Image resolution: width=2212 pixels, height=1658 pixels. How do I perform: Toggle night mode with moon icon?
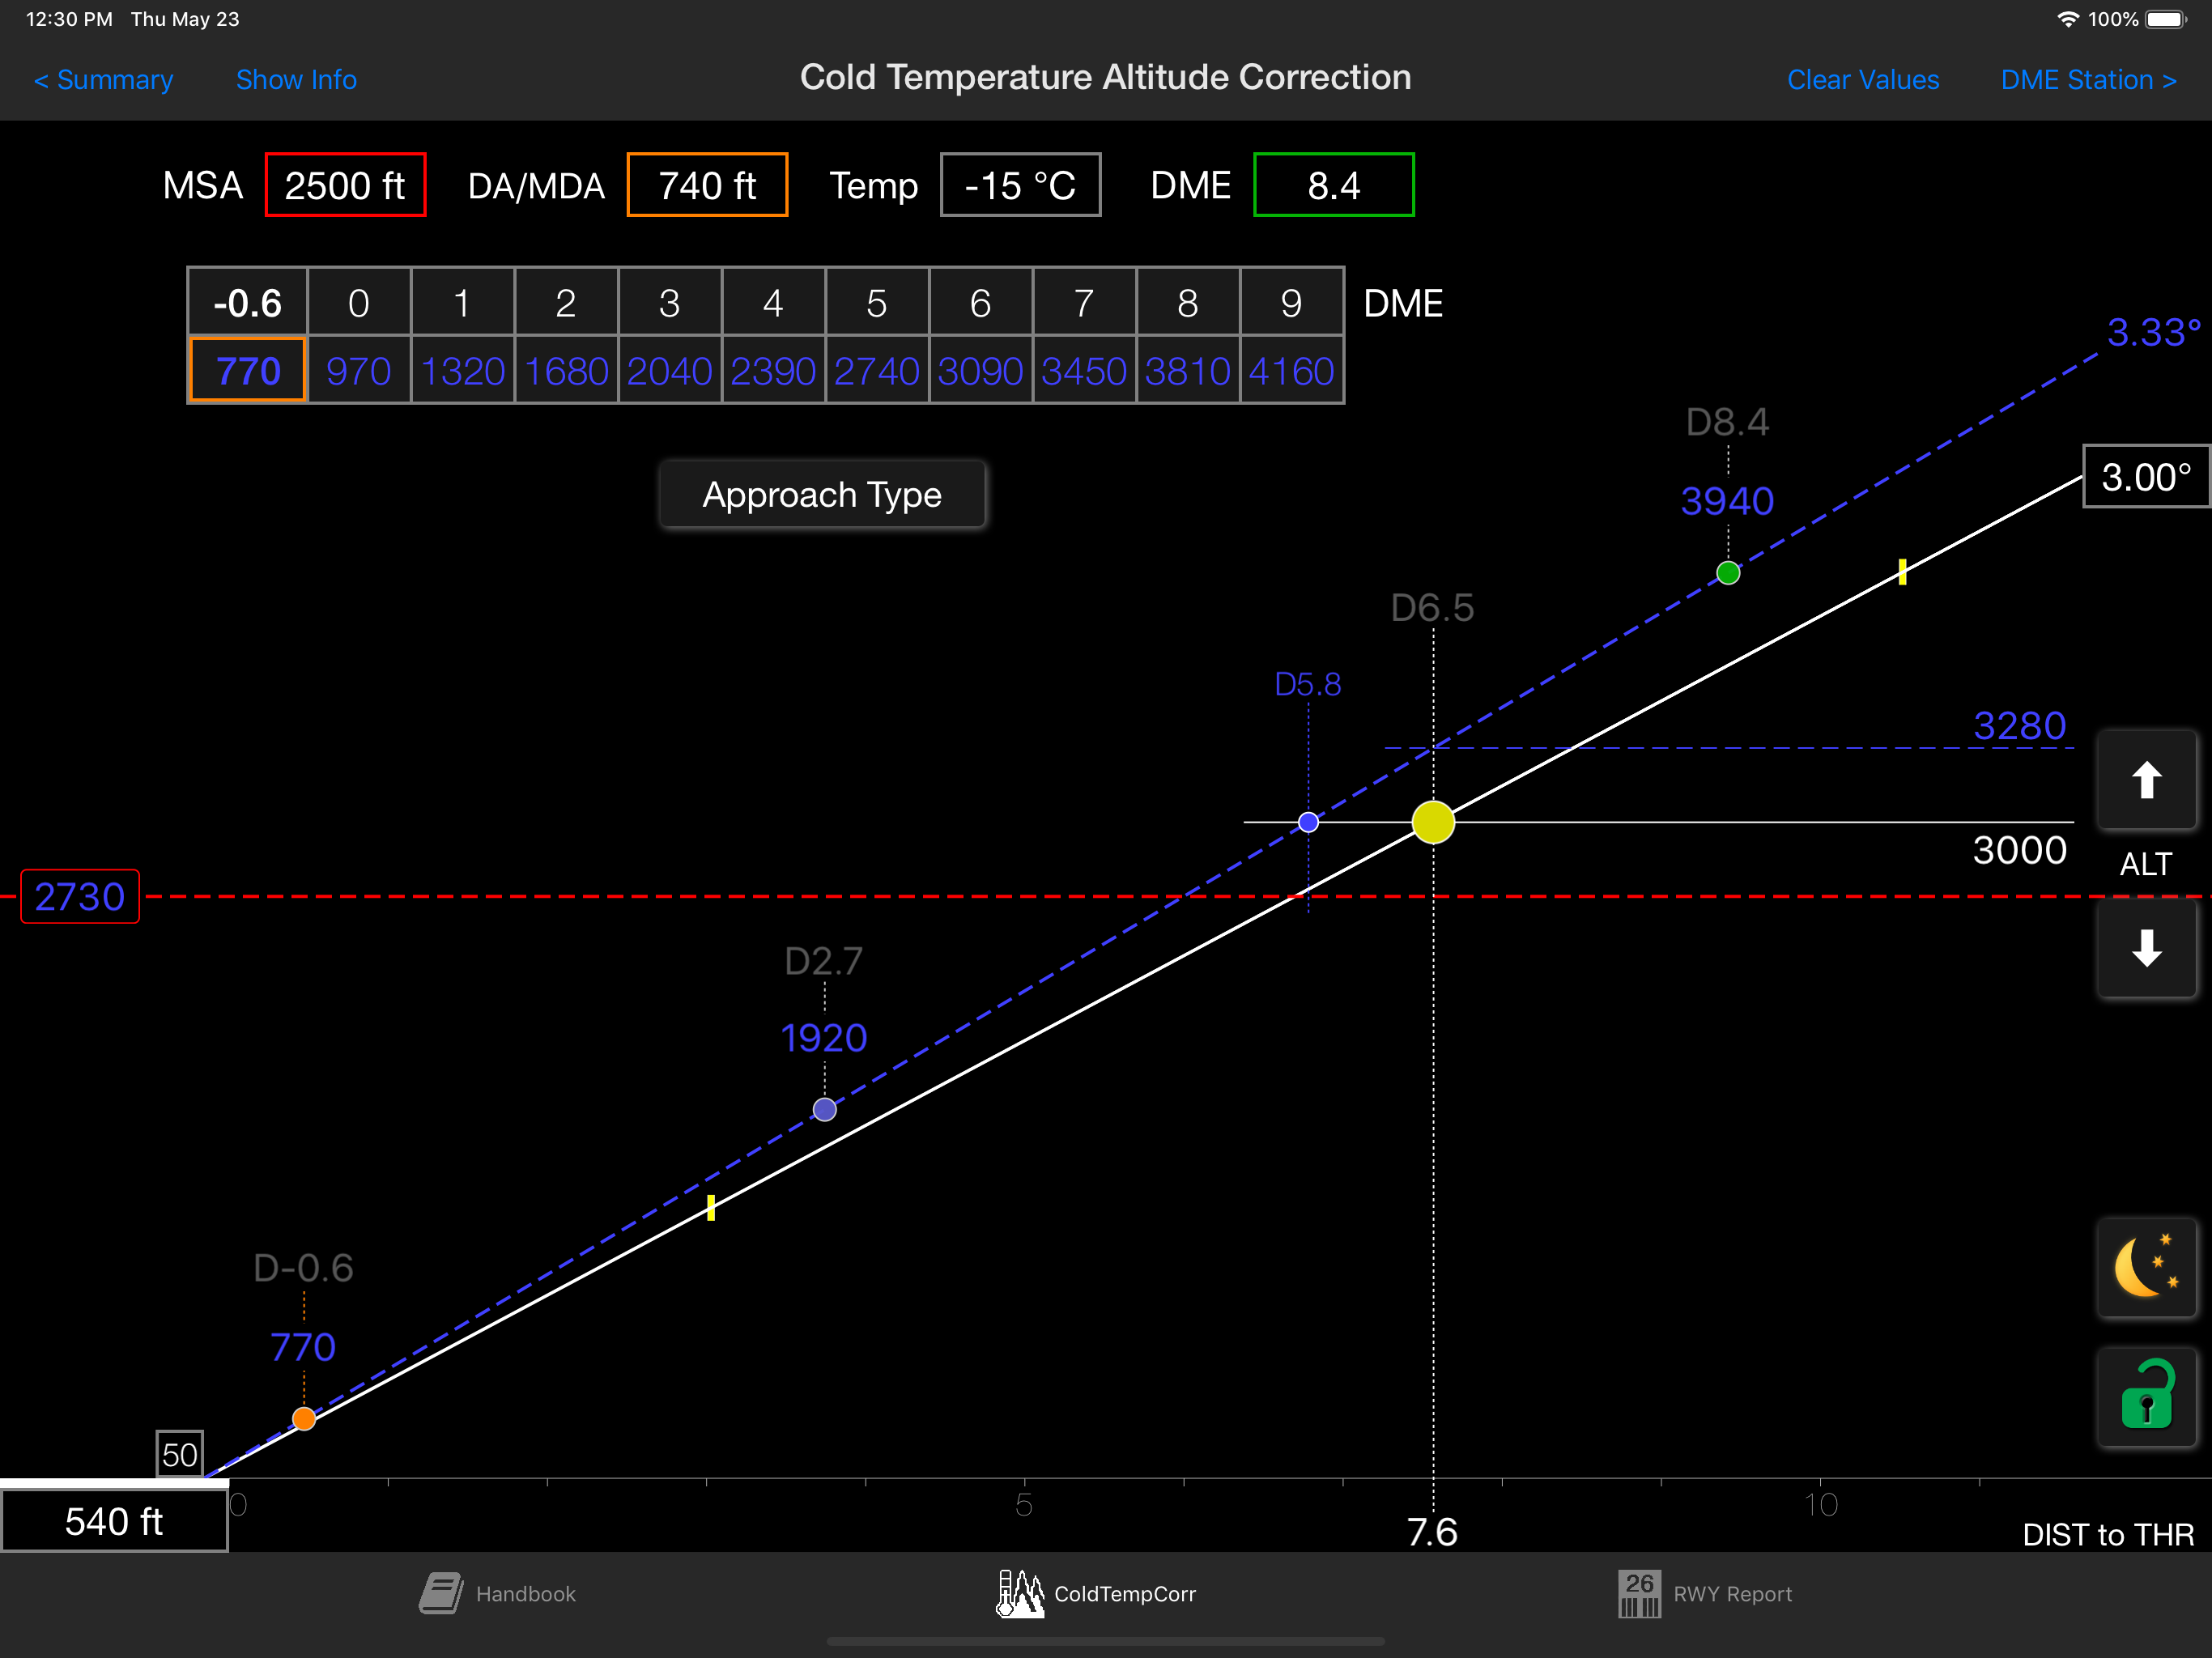click(x=2146, y=1267)
